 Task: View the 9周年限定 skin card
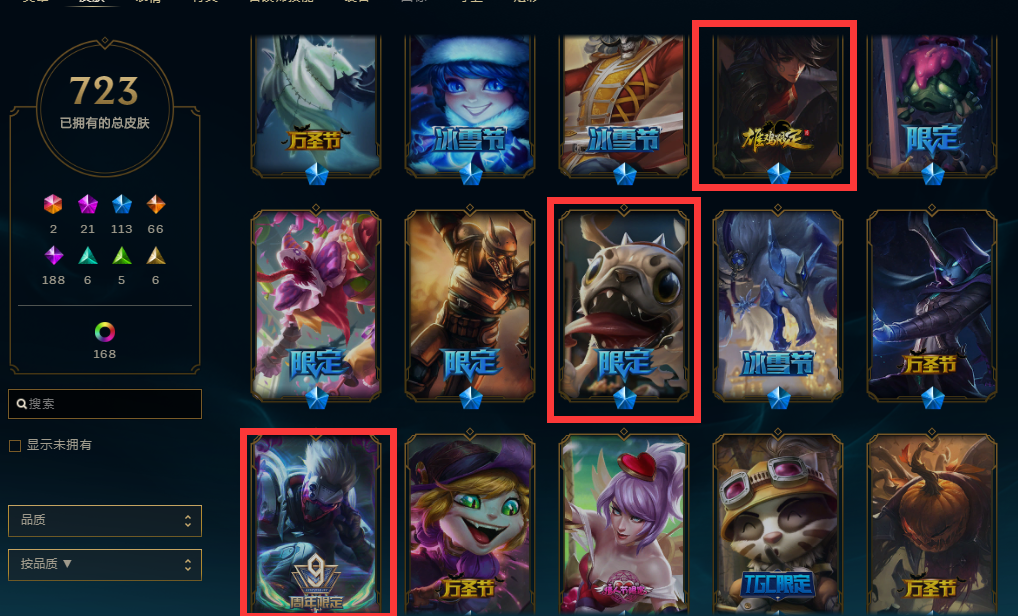click(x=316, y=524)
